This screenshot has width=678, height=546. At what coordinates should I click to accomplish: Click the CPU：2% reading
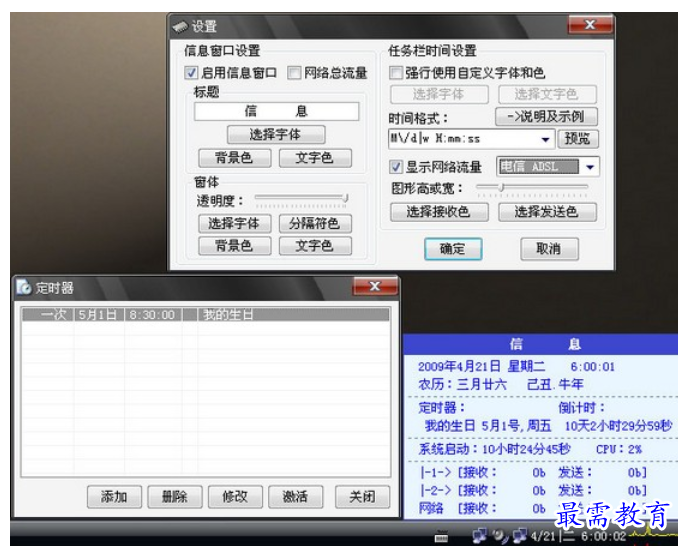click(x=619, y=449)
